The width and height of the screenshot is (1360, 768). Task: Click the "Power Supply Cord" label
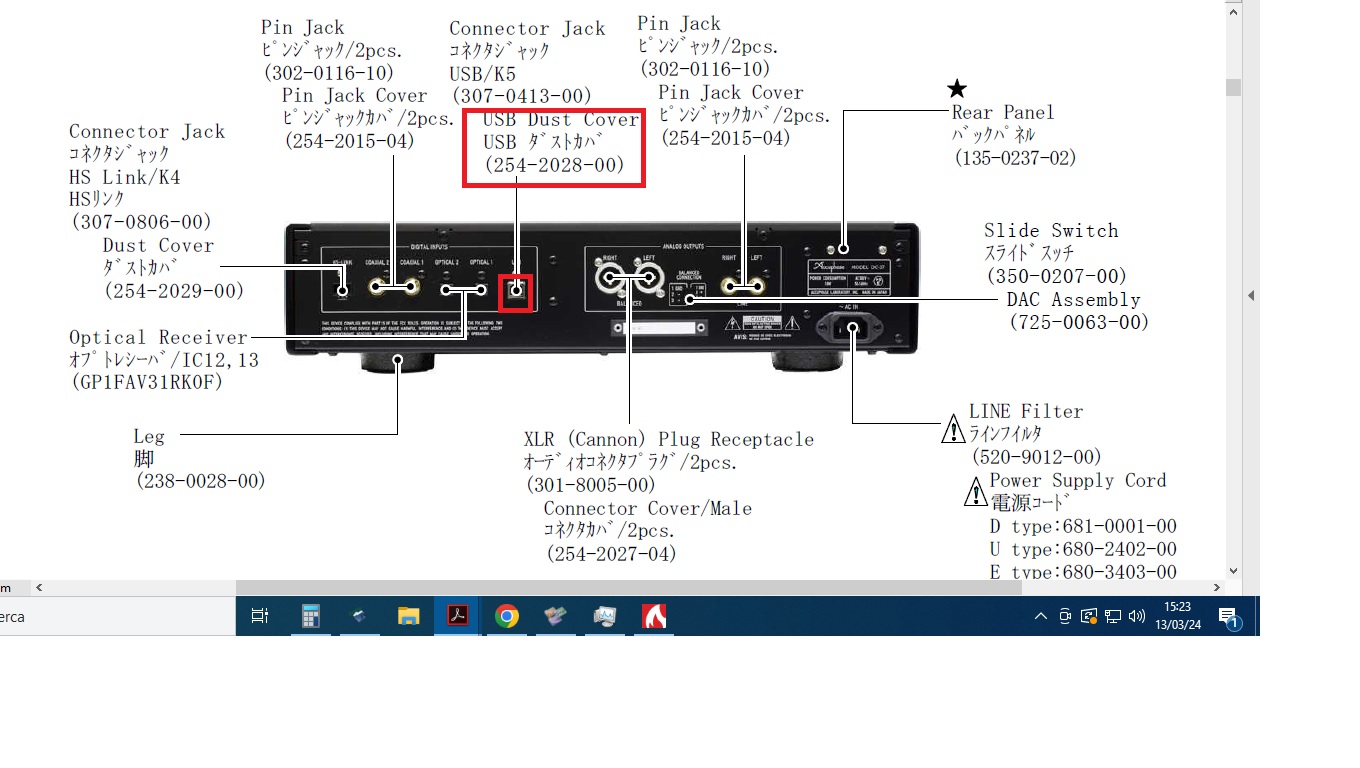[x=1078, y=480]
